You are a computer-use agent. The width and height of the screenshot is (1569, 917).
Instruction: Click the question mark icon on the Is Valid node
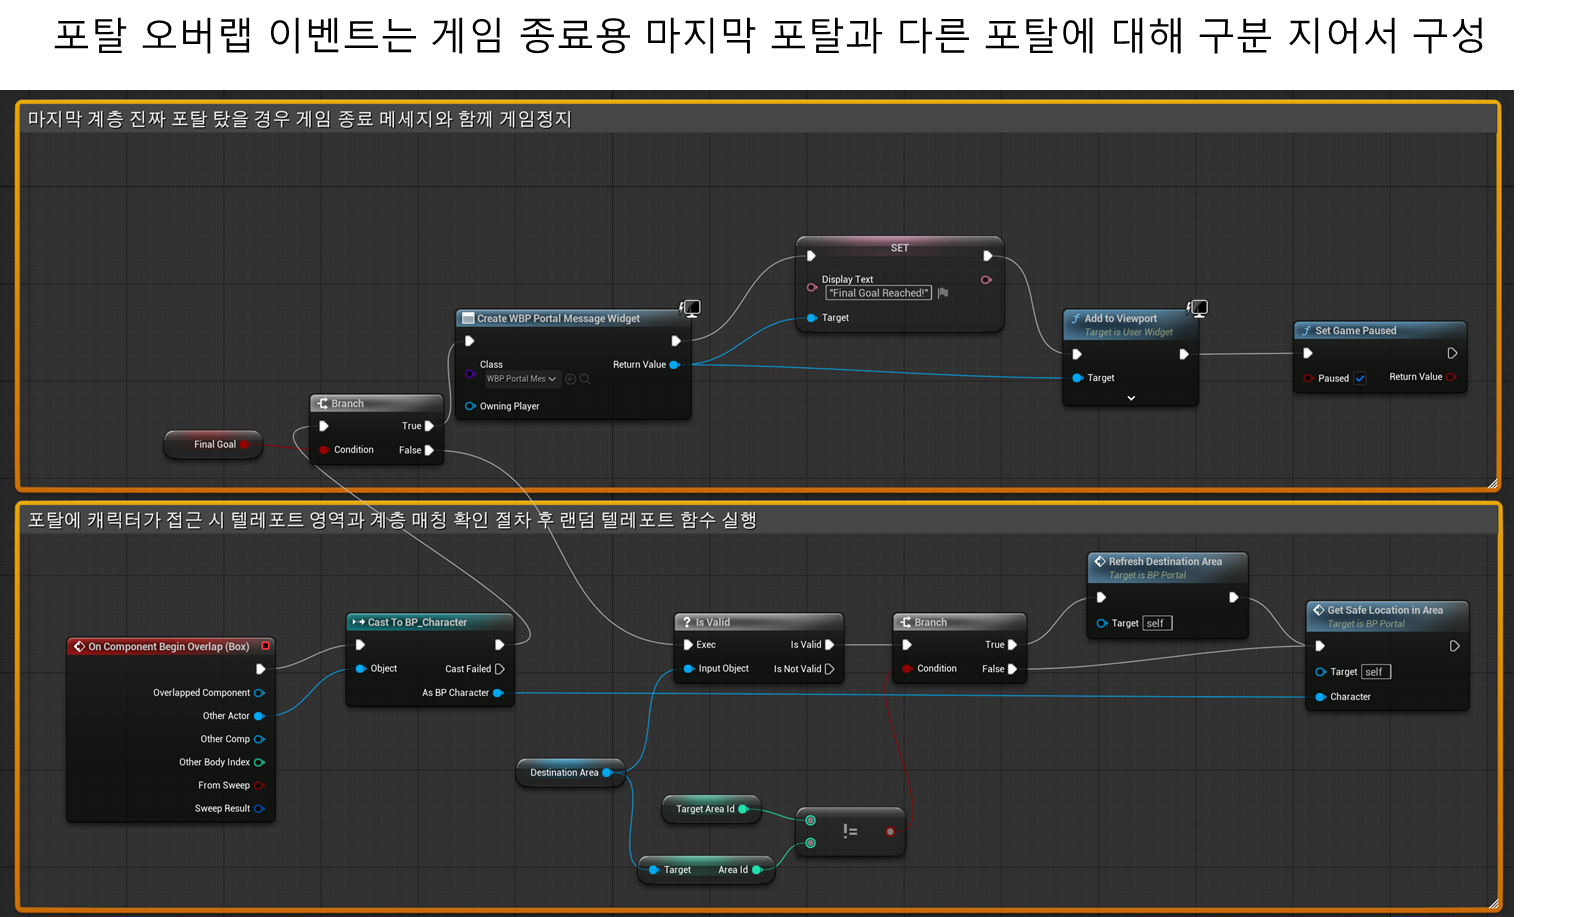(x=687, y=622)
